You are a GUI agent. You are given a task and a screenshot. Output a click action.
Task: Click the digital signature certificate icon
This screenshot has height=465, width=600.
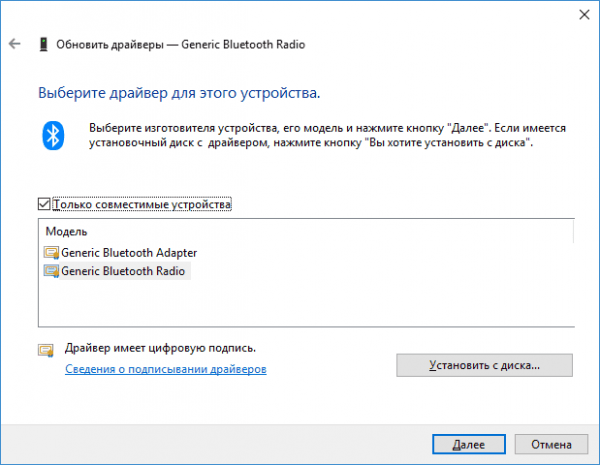(x=46, y=350)
